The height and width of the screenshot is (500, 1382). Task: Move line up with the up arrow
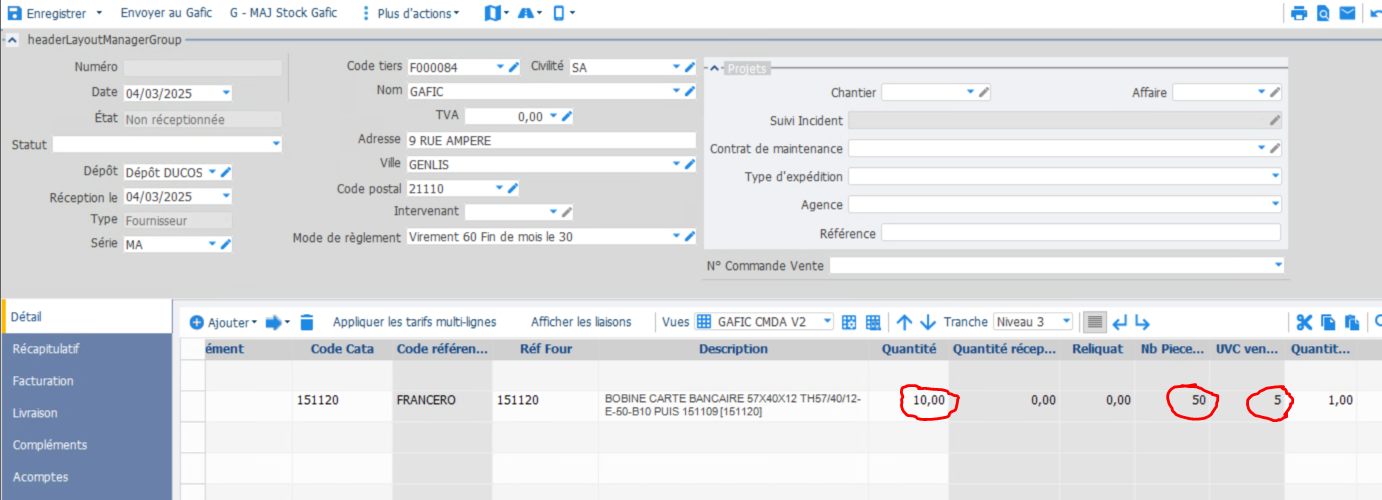pos(904,322)
